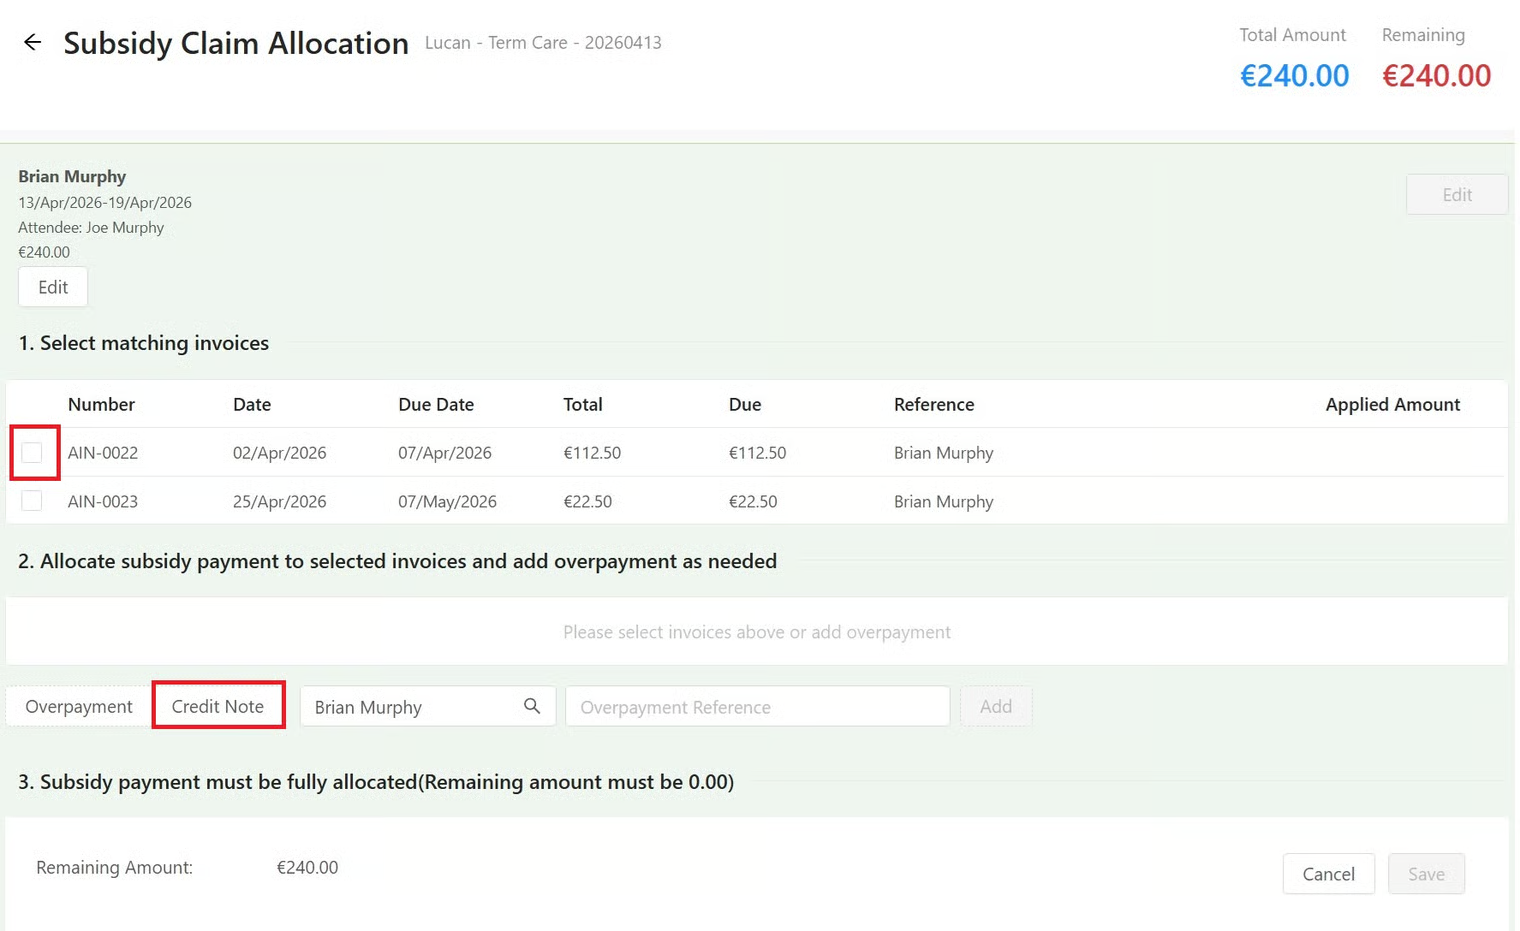1520x931 pixels.
Task: Click the AIN-0022 invoice number
Action: point(103,453)
